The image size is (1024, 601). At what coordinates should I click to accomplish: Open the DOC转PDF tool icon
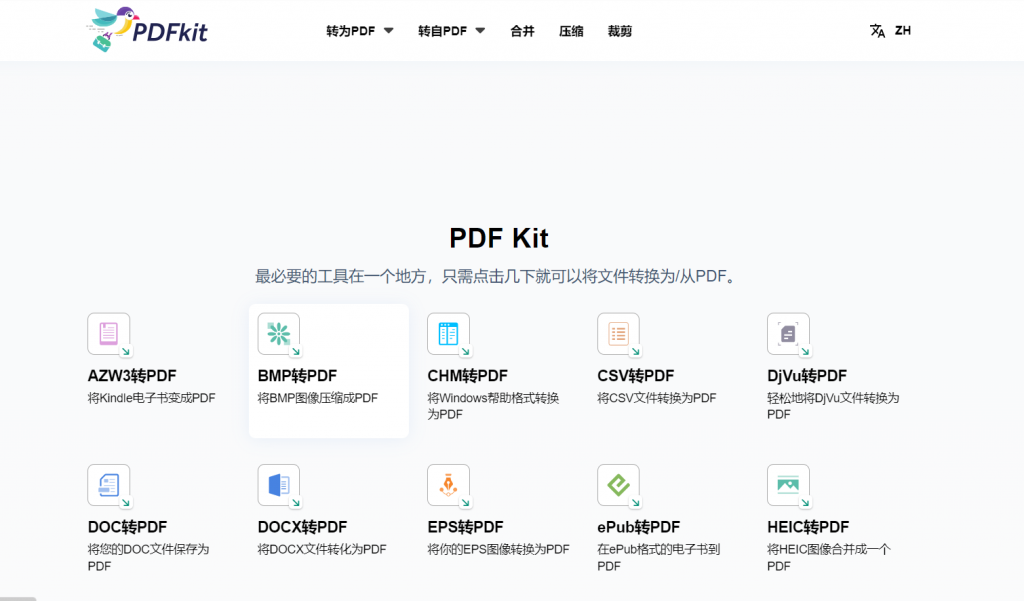(109, 485)
